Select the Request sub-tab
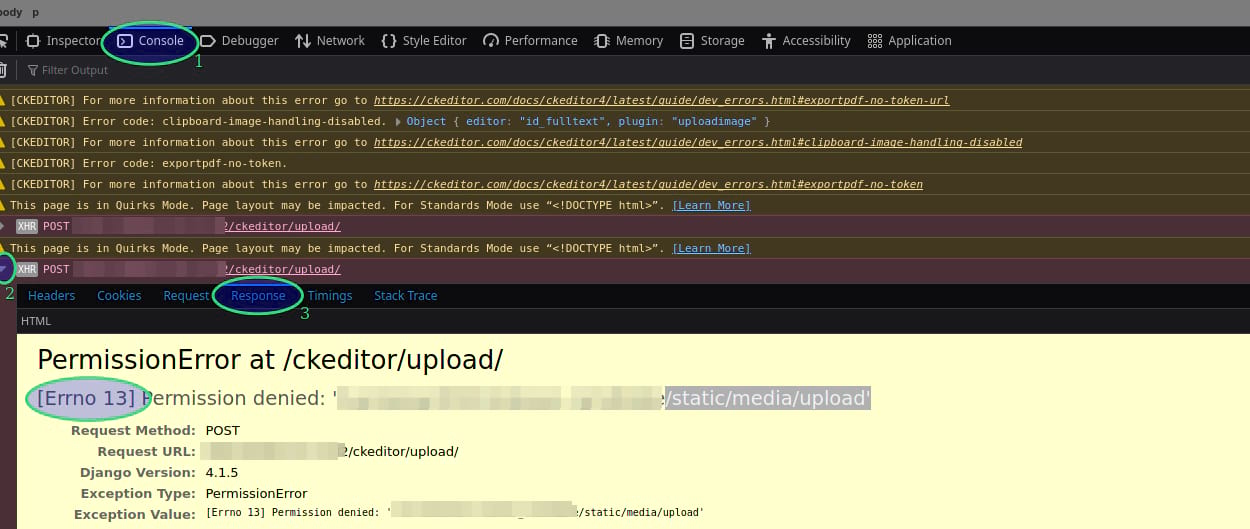 (186, 296)
